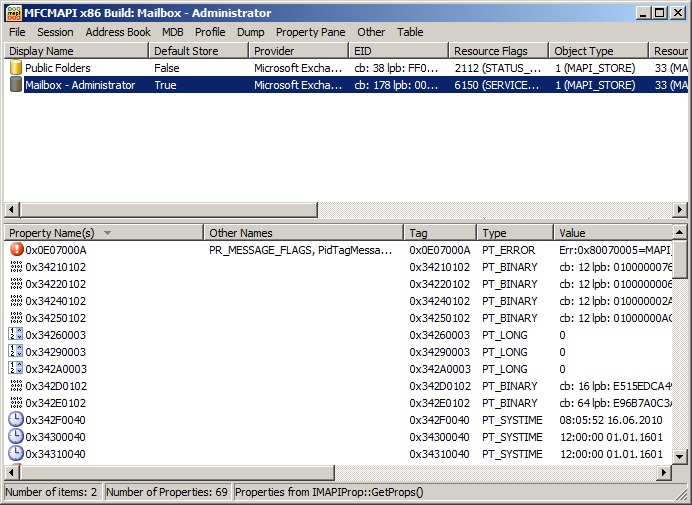Select the Mailbox - Administrator row

pos(346,85)
